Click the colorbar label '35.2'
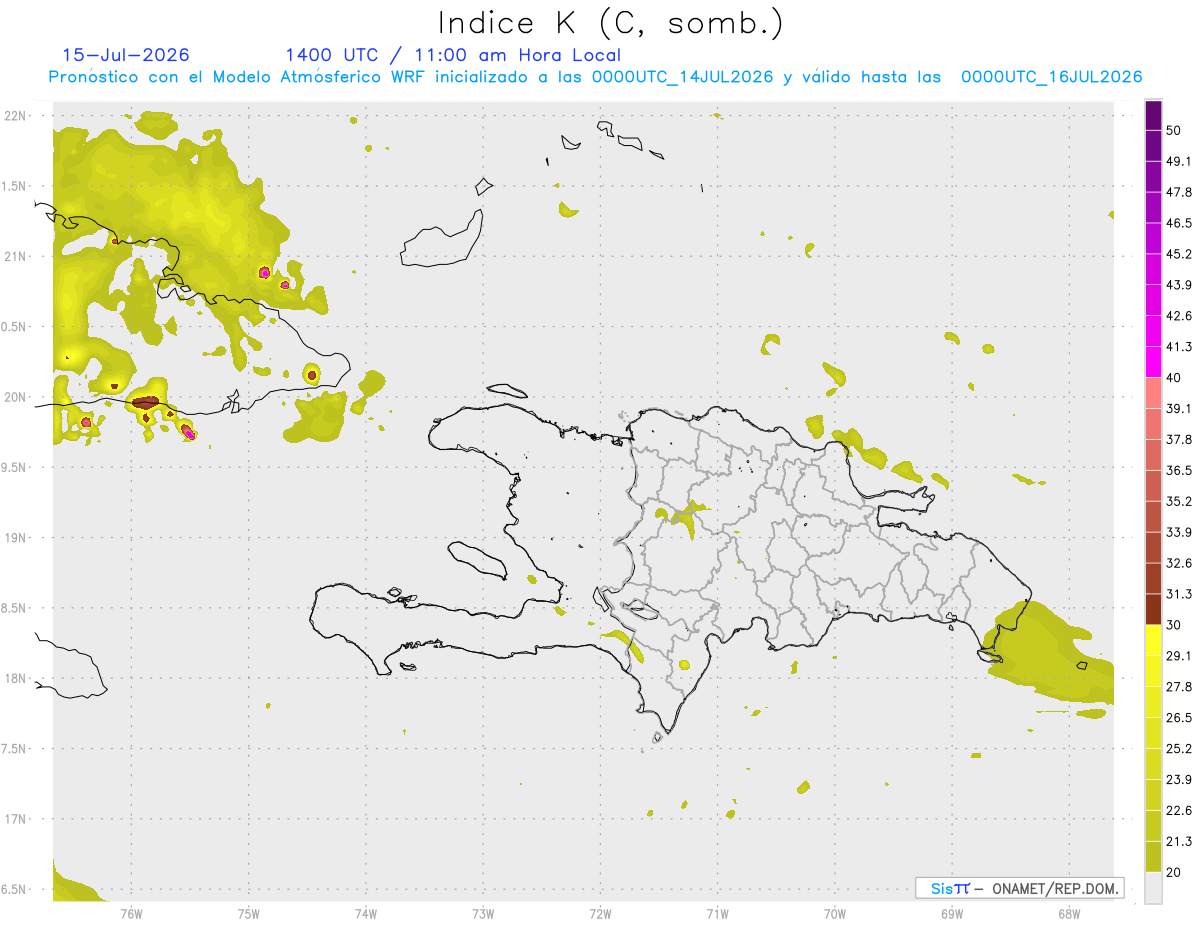The image size is (1200, 927). (x=1179, y=501)
